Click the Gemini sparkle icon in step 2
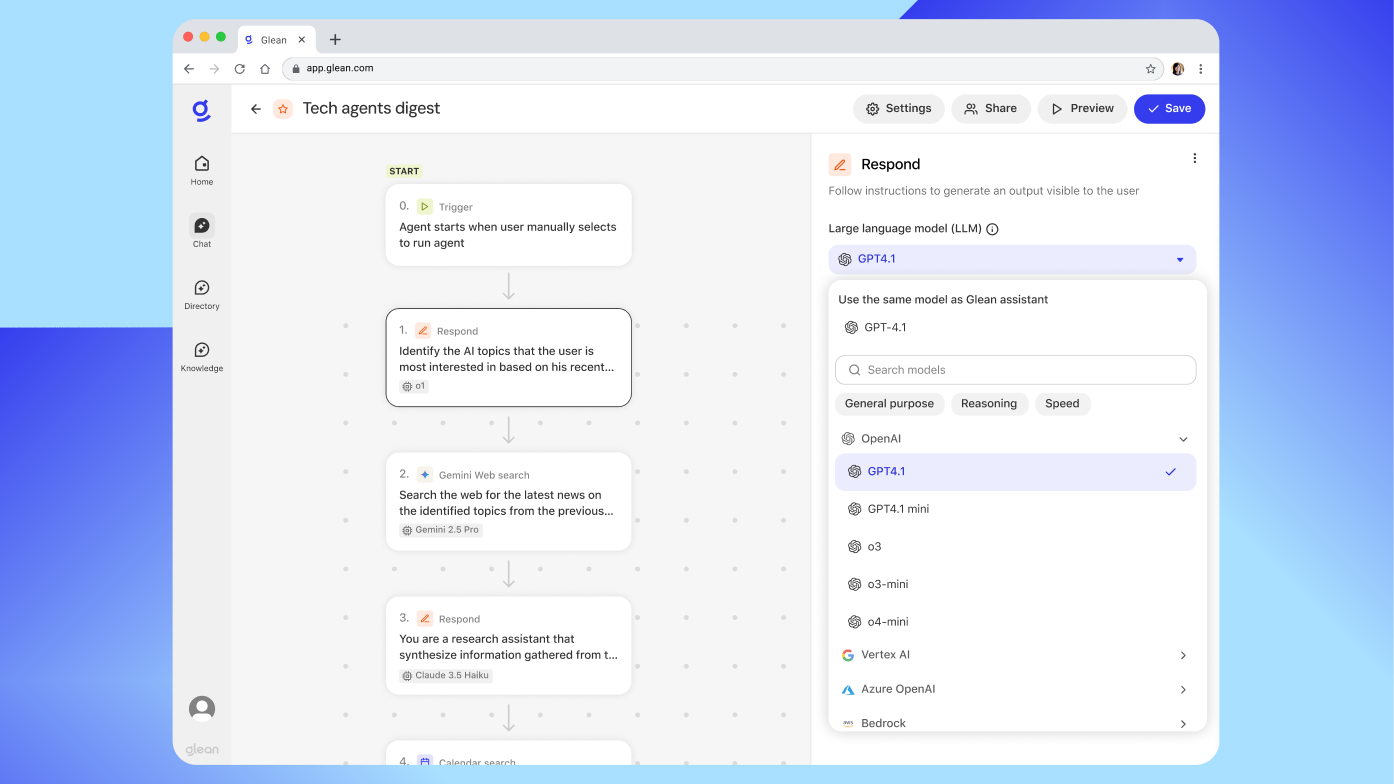Viewport: 1394px width, 784px height. [x=424, y=475]
